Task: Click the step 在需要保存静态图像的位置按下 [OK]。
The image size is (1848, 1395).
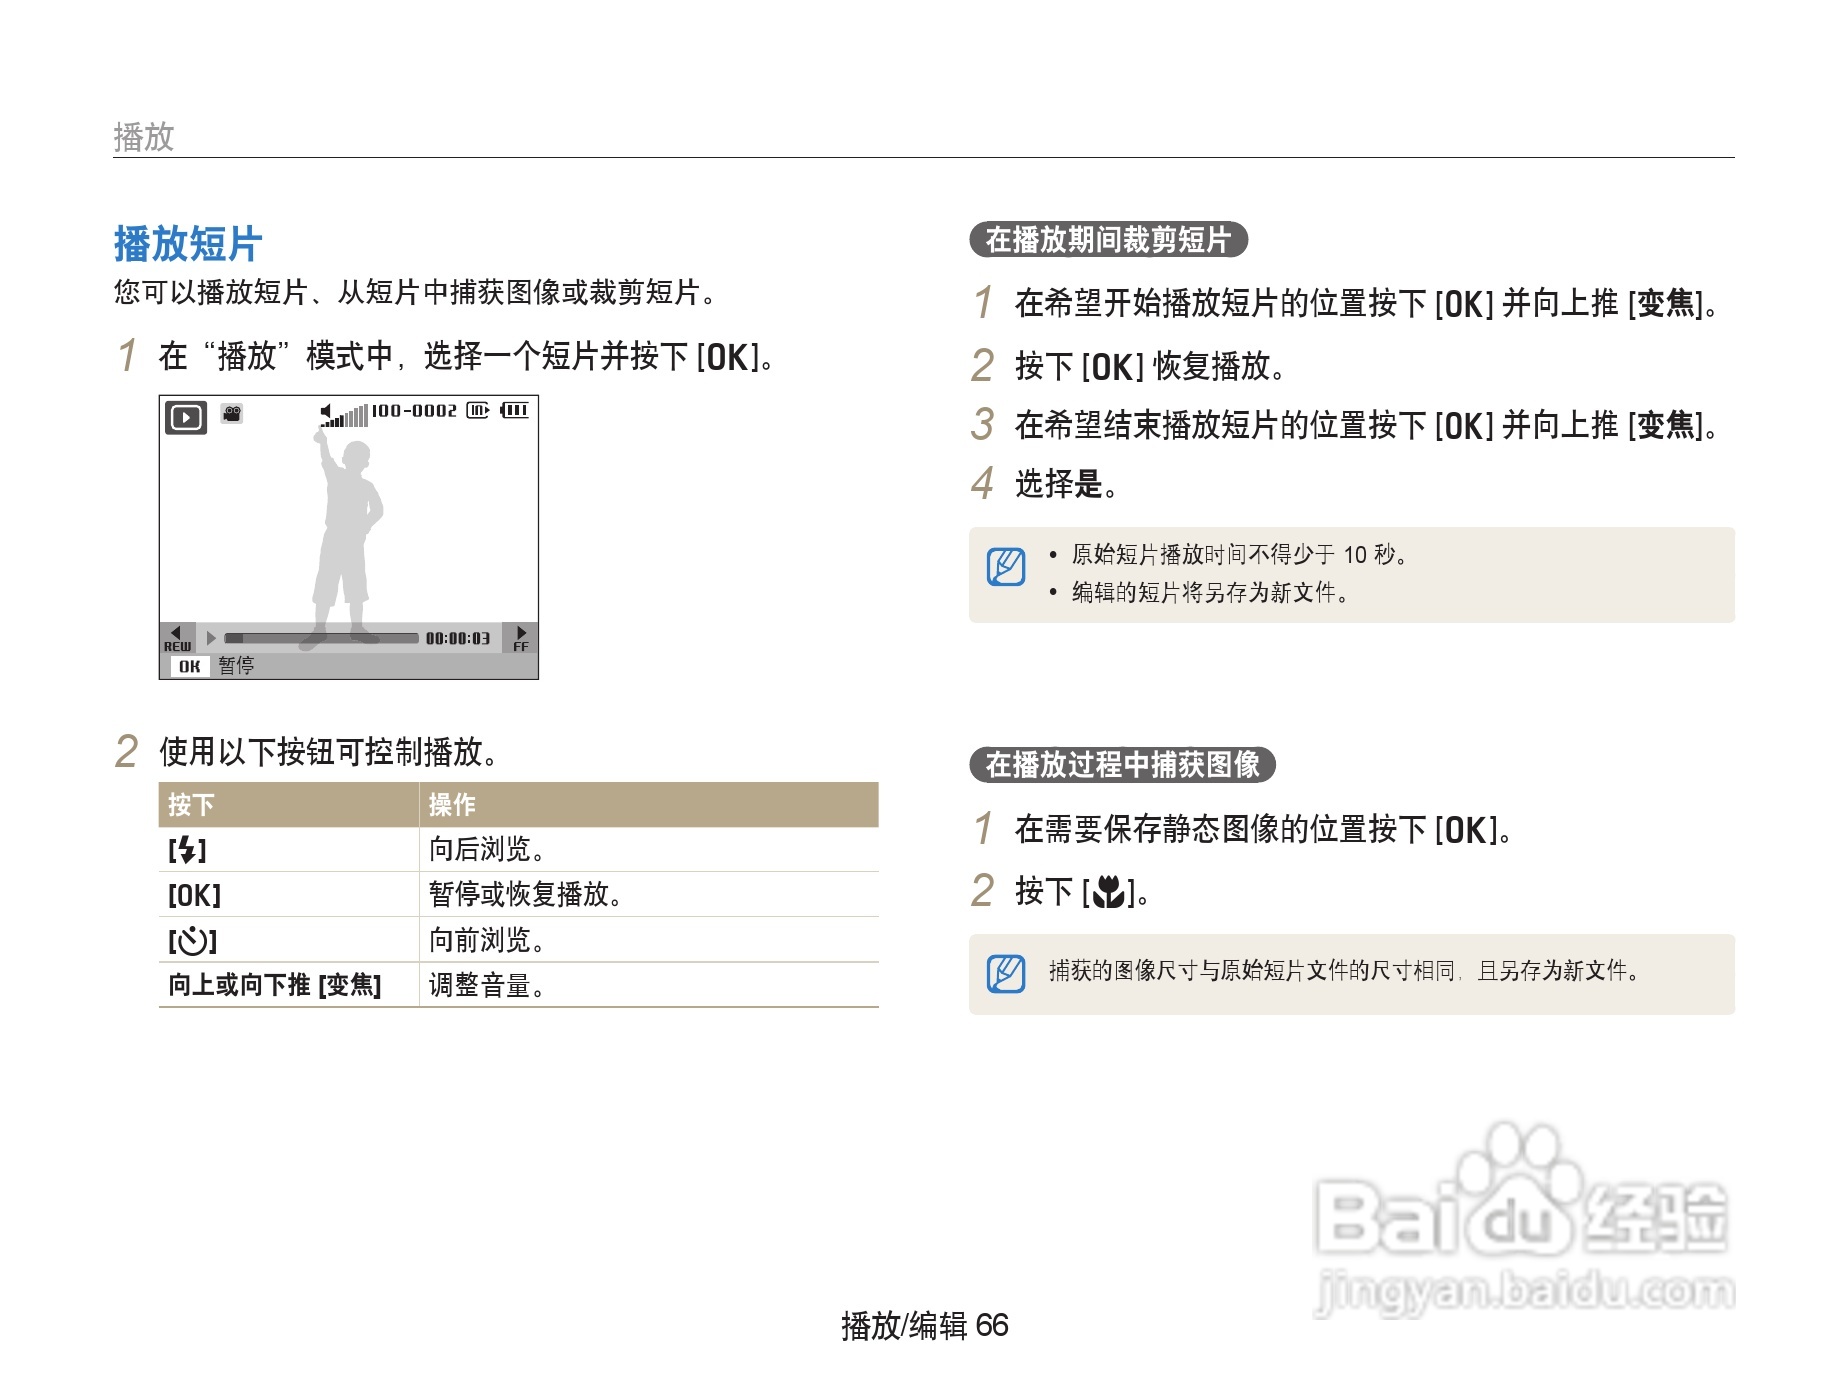Action: (x=1264, y=830)
